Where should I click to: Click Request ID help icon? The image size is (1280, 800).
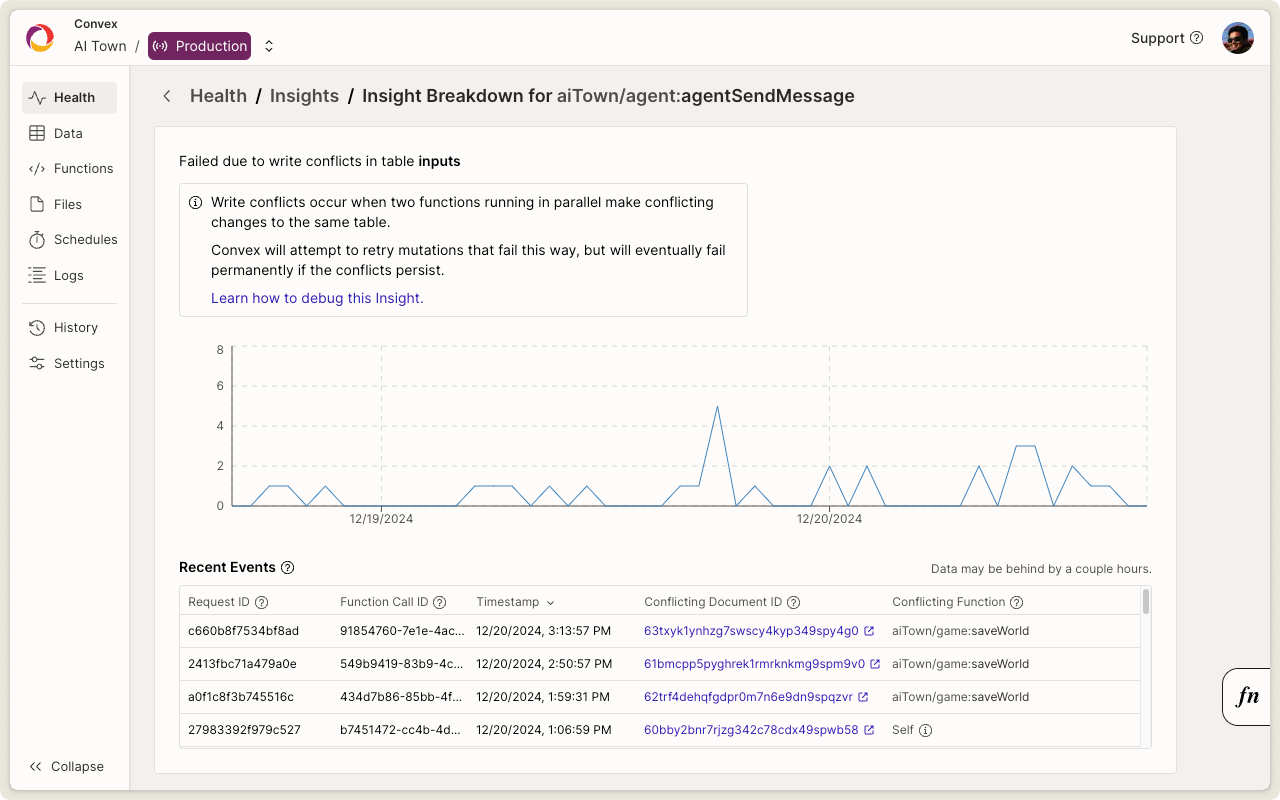click(262, 602)
